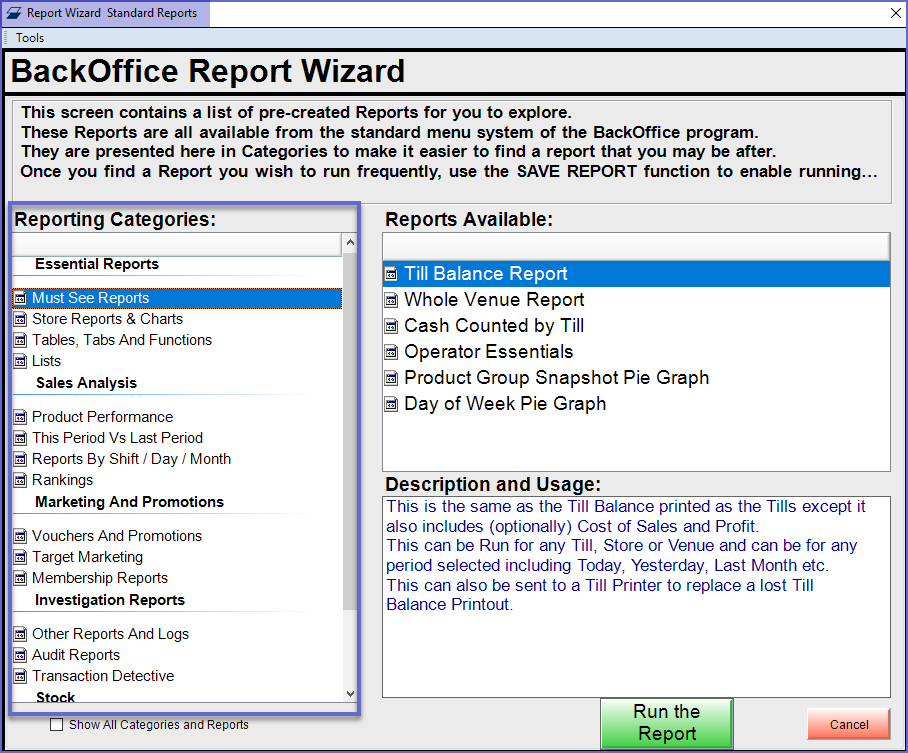Click the icon next to Whole Venue Report
This screenshot has width=908, height=753.
(391, 300)
